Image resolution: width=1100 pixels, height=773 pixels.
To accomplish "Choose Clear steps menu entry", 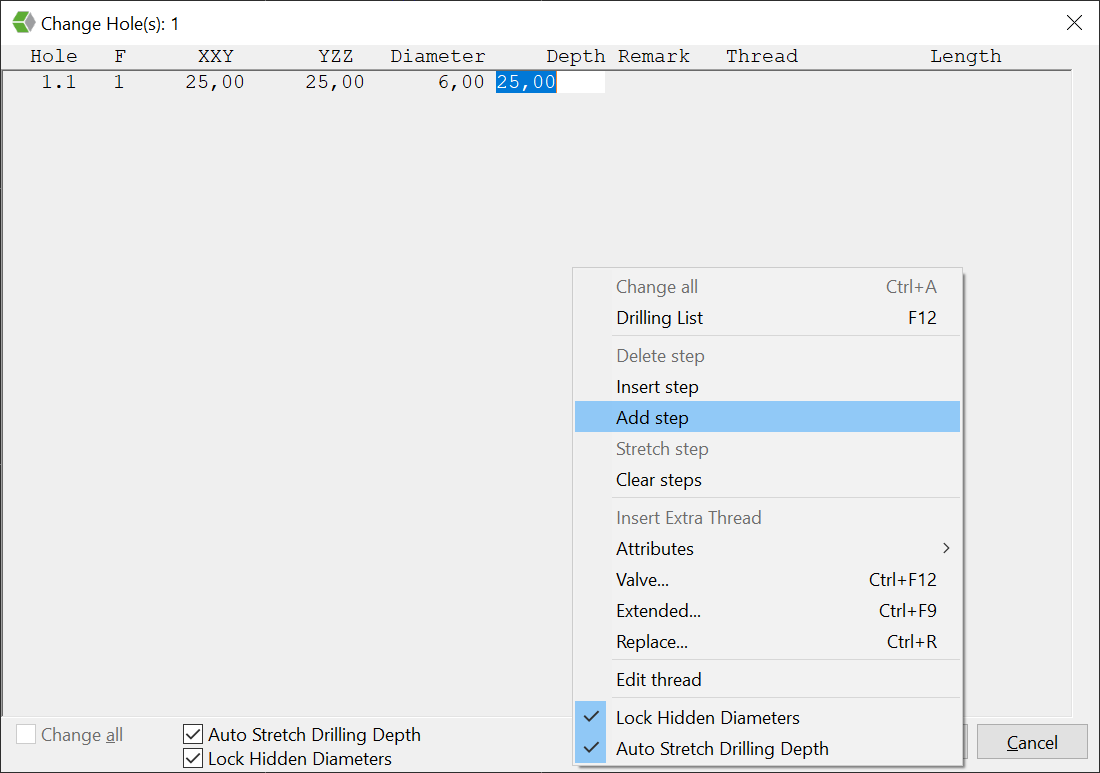I will [767, 480].
